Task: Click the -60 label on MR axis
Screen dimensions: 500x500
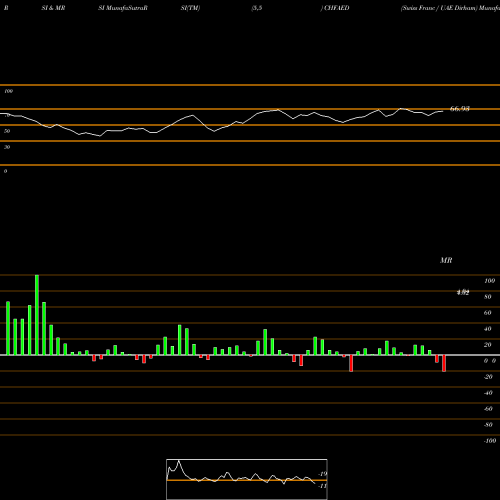Action: point(488,409)
